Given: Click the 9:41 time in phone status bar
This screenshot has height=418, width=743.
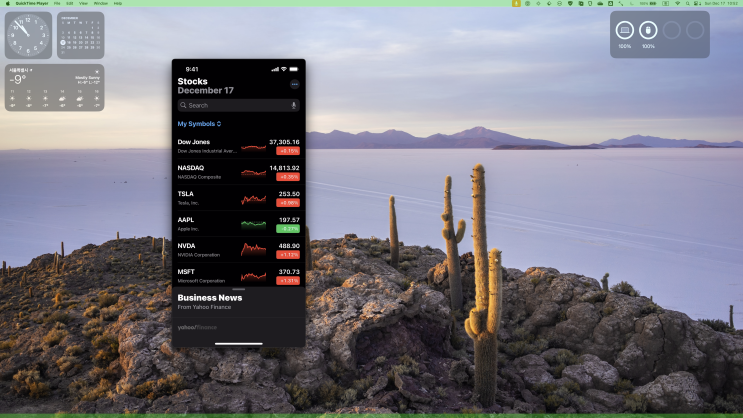Looking at the screenshot, I should coord(192,69).
